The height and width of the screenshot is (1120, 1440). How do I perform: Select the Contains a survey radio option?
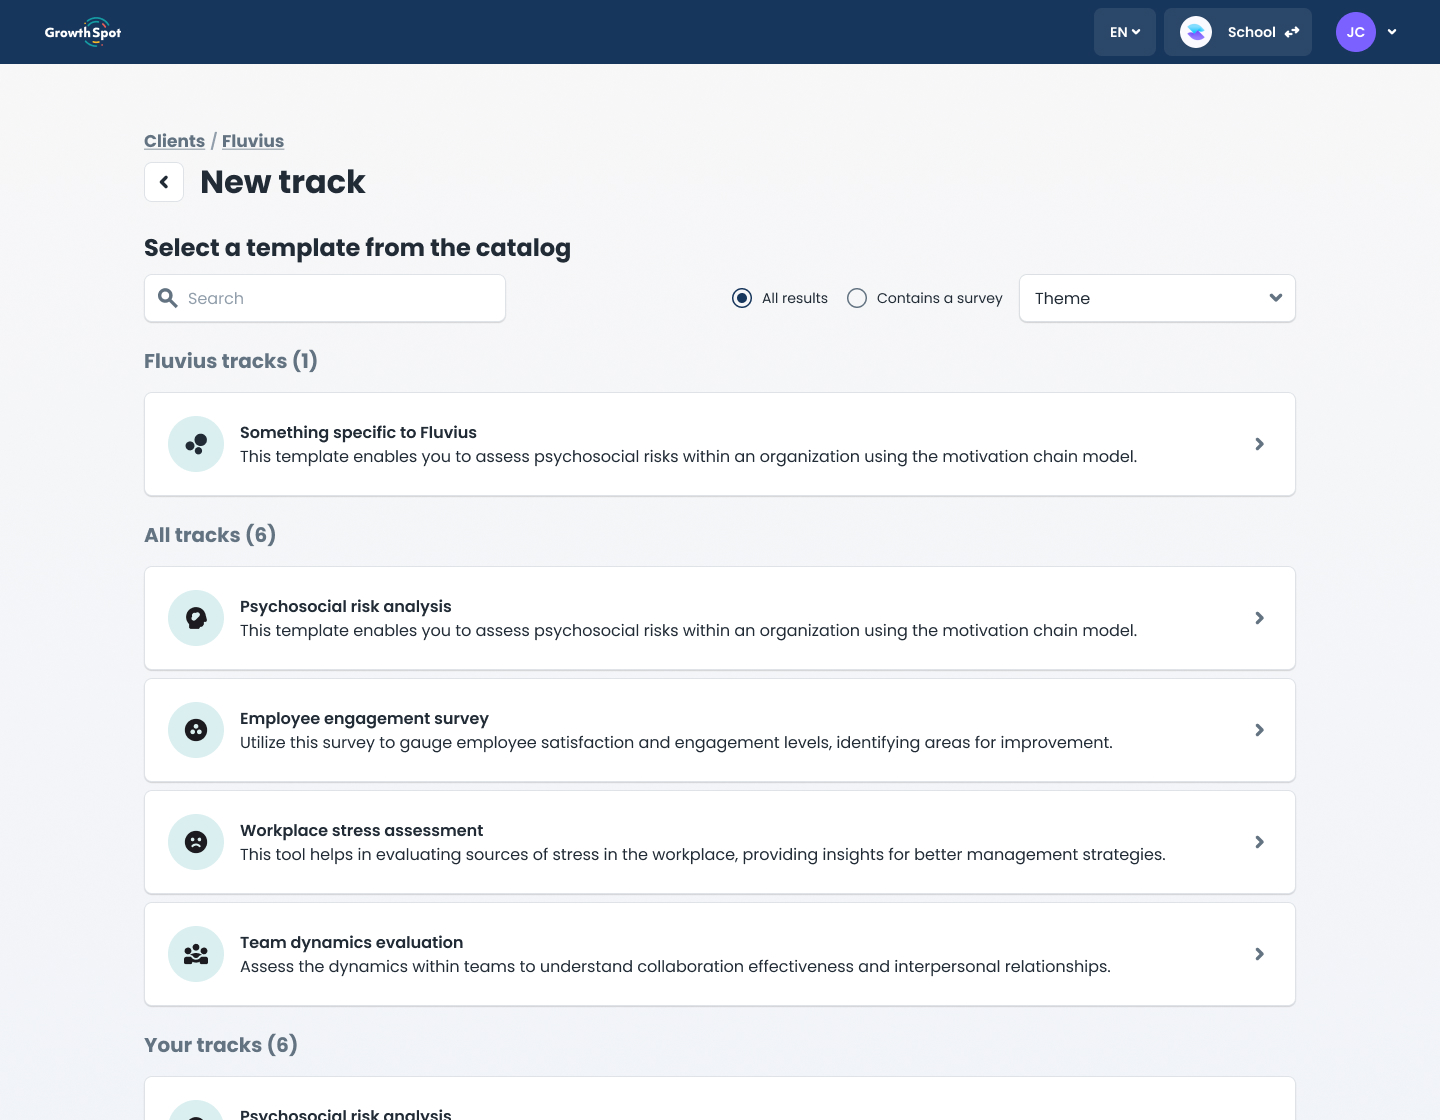pos(857,298)
